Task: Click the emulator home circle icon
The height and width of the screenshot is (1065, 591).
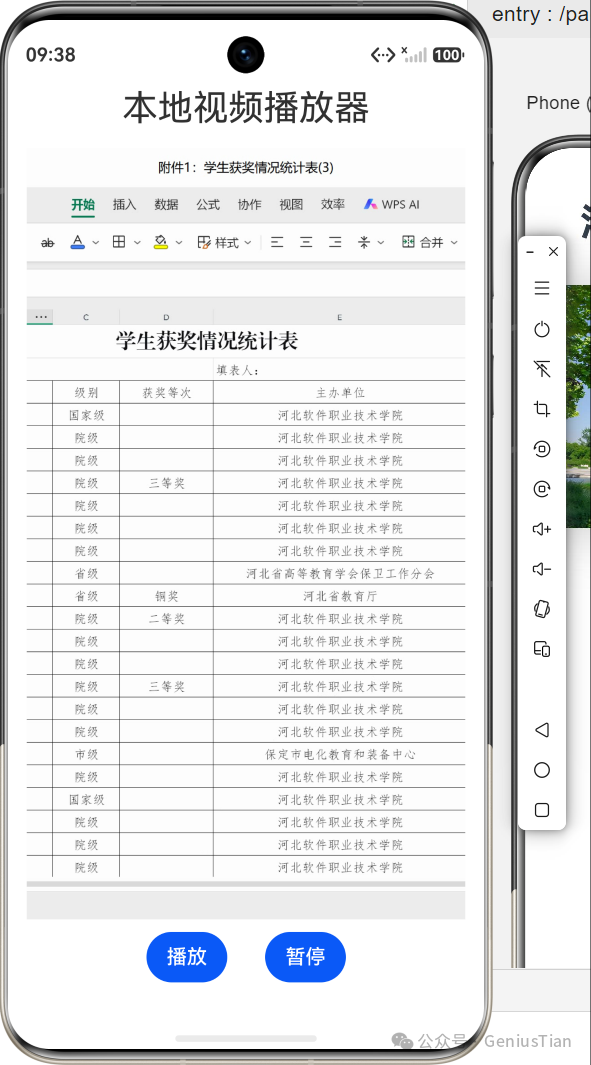Action: (x=541, y=770)
